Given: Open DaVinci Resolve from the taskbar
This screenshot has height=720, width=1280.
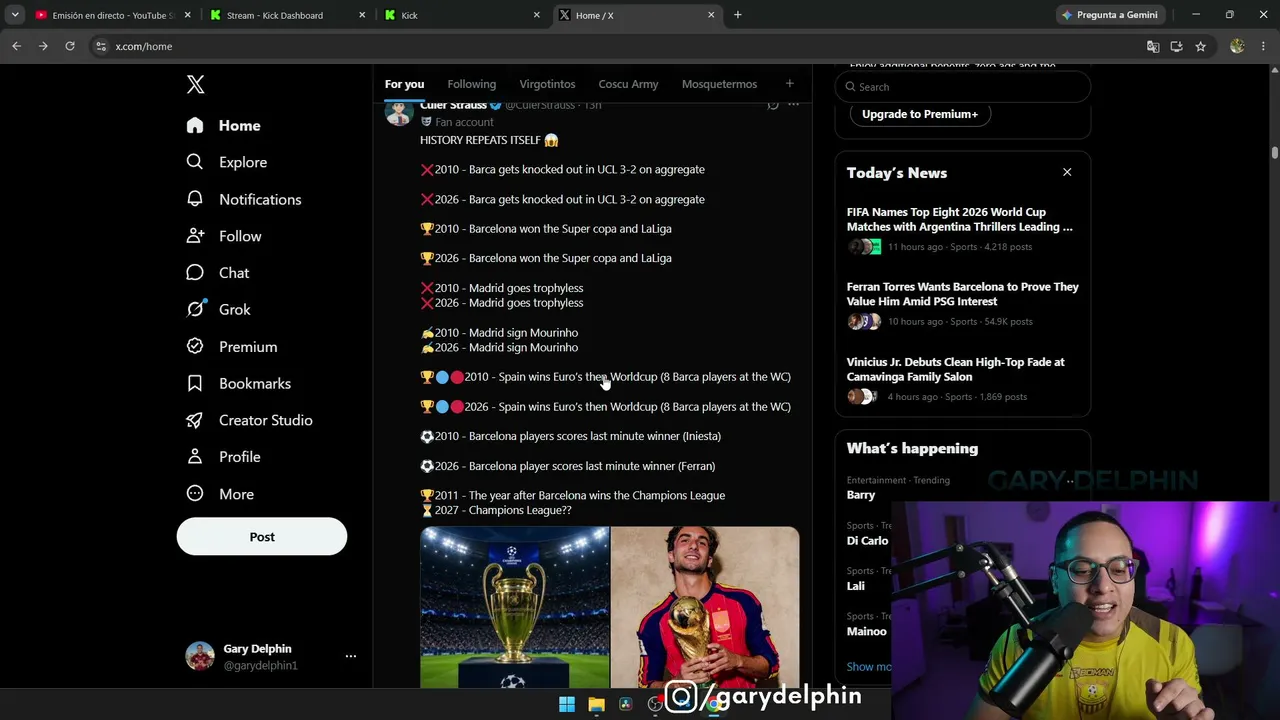Looking at the screenshot, I should (626, 704).
